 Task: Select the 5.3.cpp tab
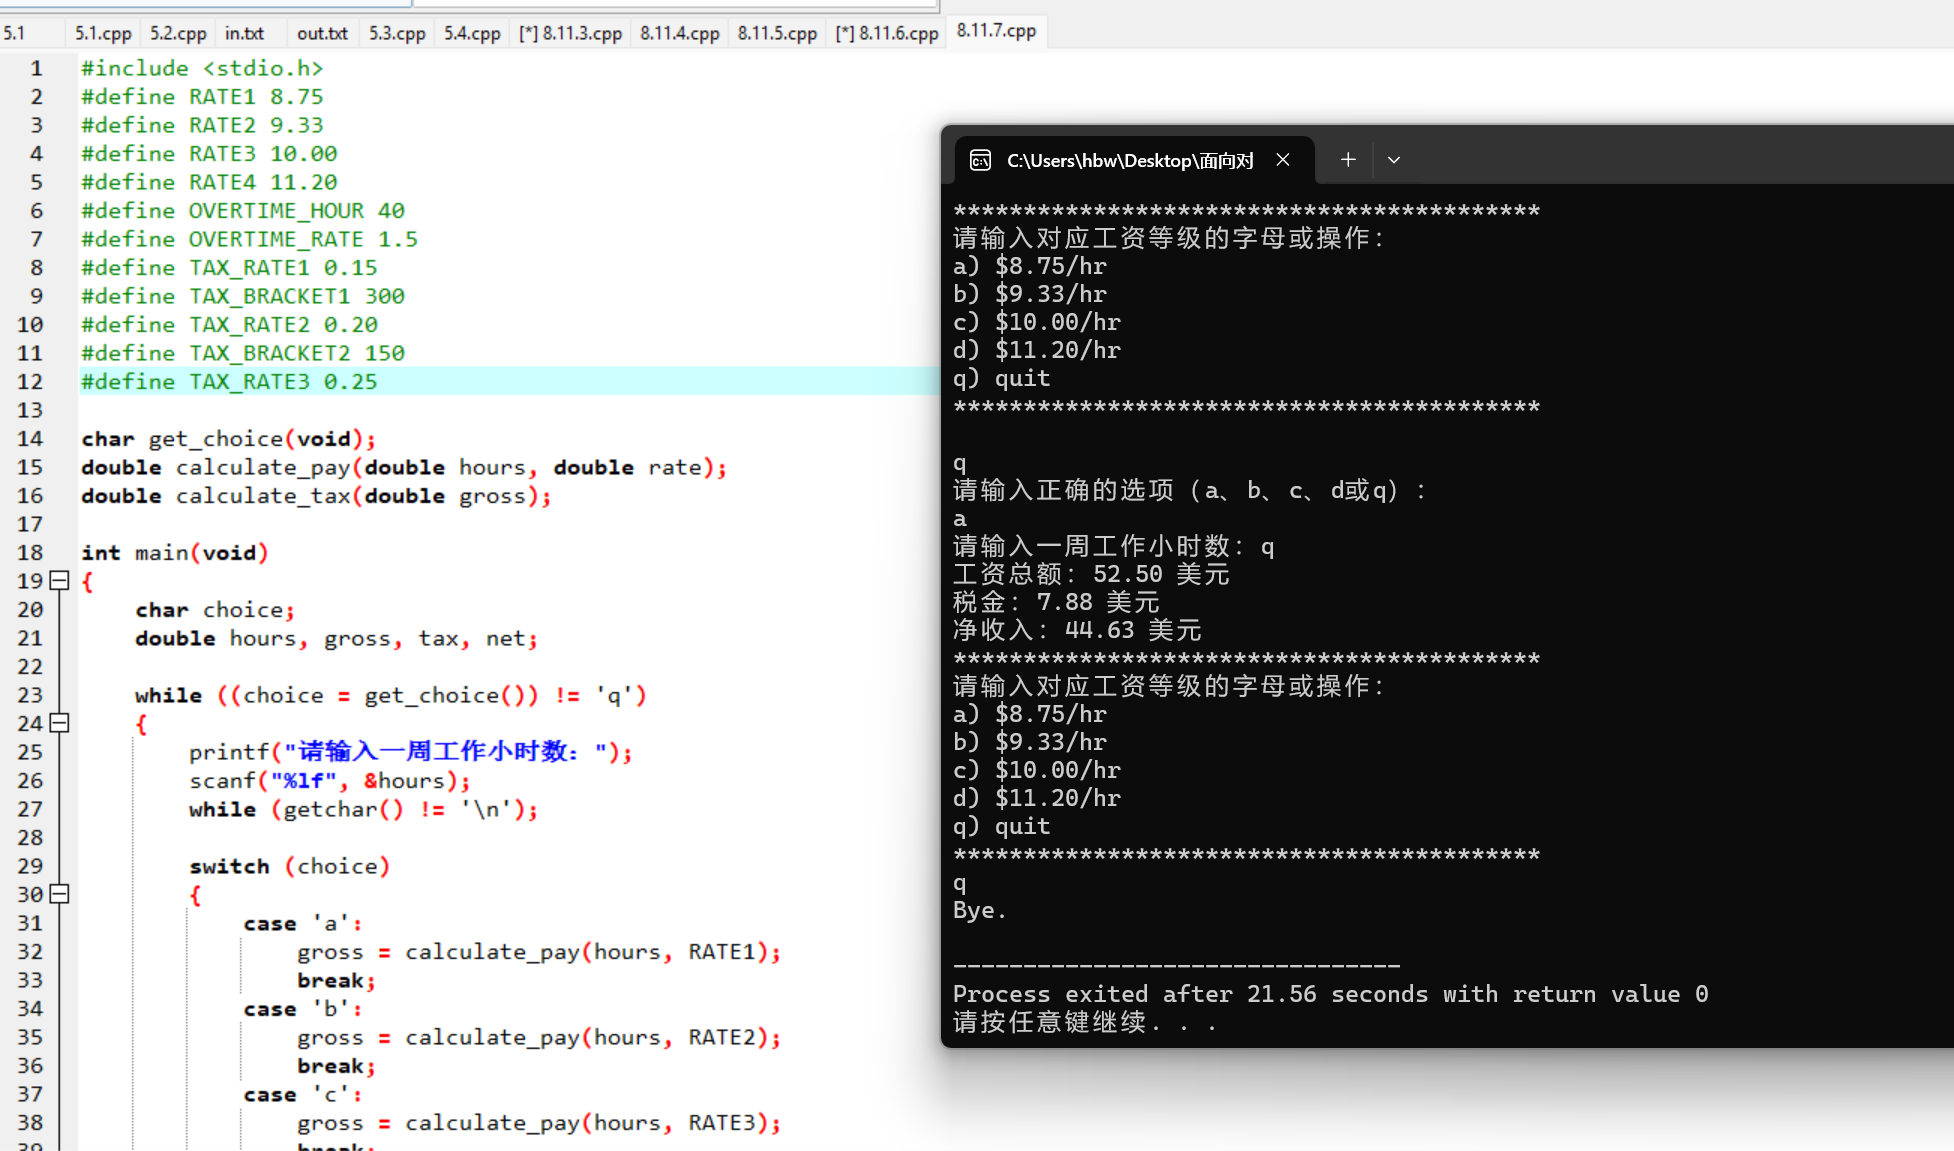[x=397, y=33]
